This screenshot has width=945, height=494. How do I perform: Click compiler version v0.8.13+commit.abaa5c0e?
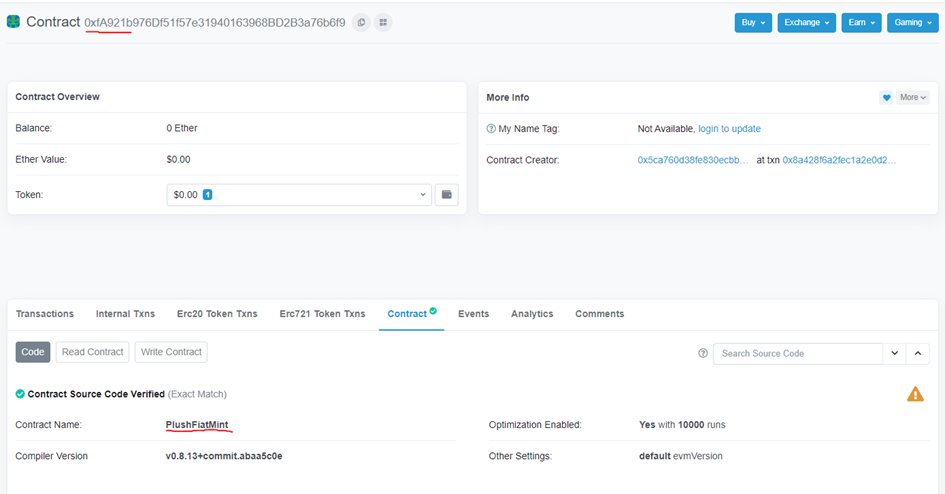pos(224,456)
